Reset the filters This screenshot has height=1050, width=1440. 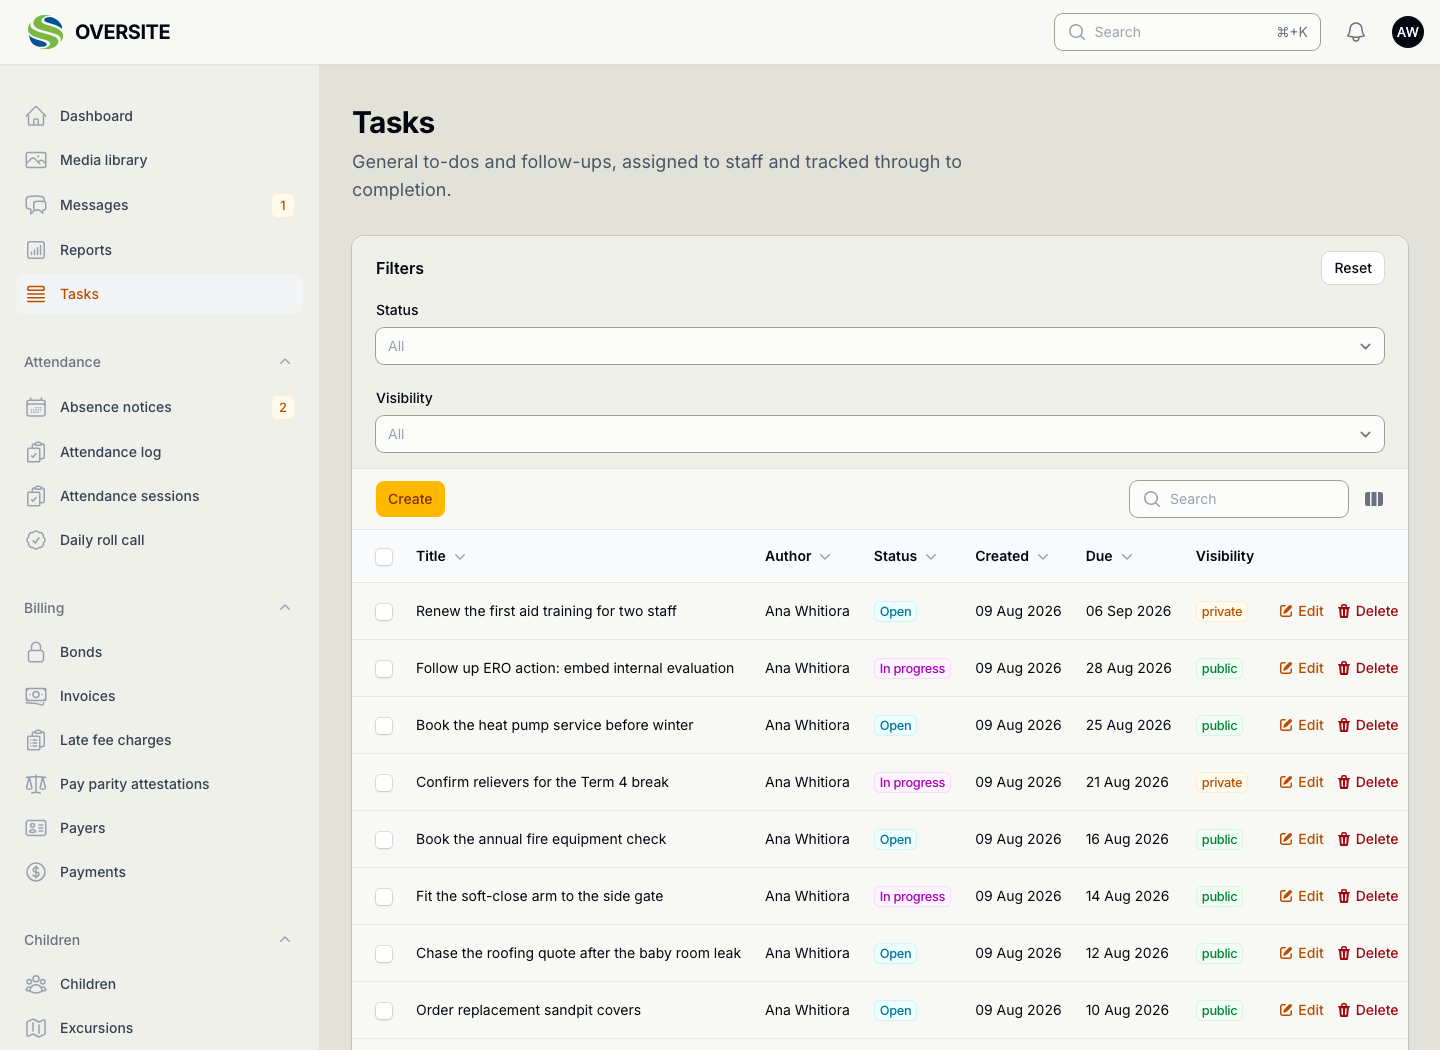[1353, 268]
